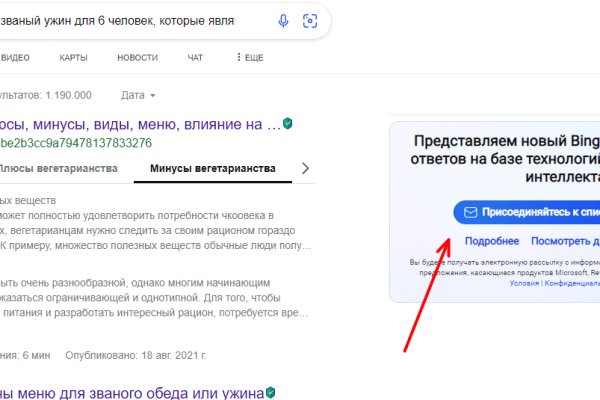Select the Минусы вегетарианства tab
Image resolution: width=600 pixels, height=400 pixels.
[x=212, y=168]
